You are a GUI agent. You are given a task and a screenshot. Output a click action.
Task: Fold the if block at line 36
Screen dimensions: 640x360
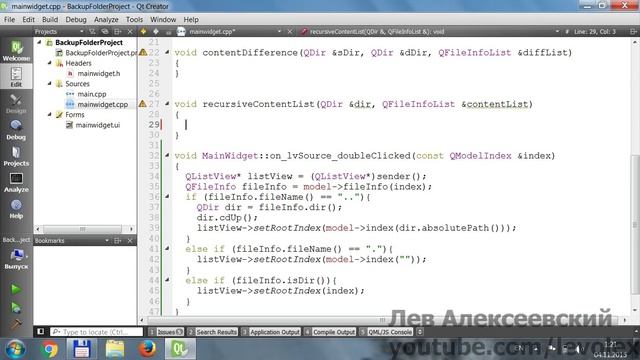(167, 196)
